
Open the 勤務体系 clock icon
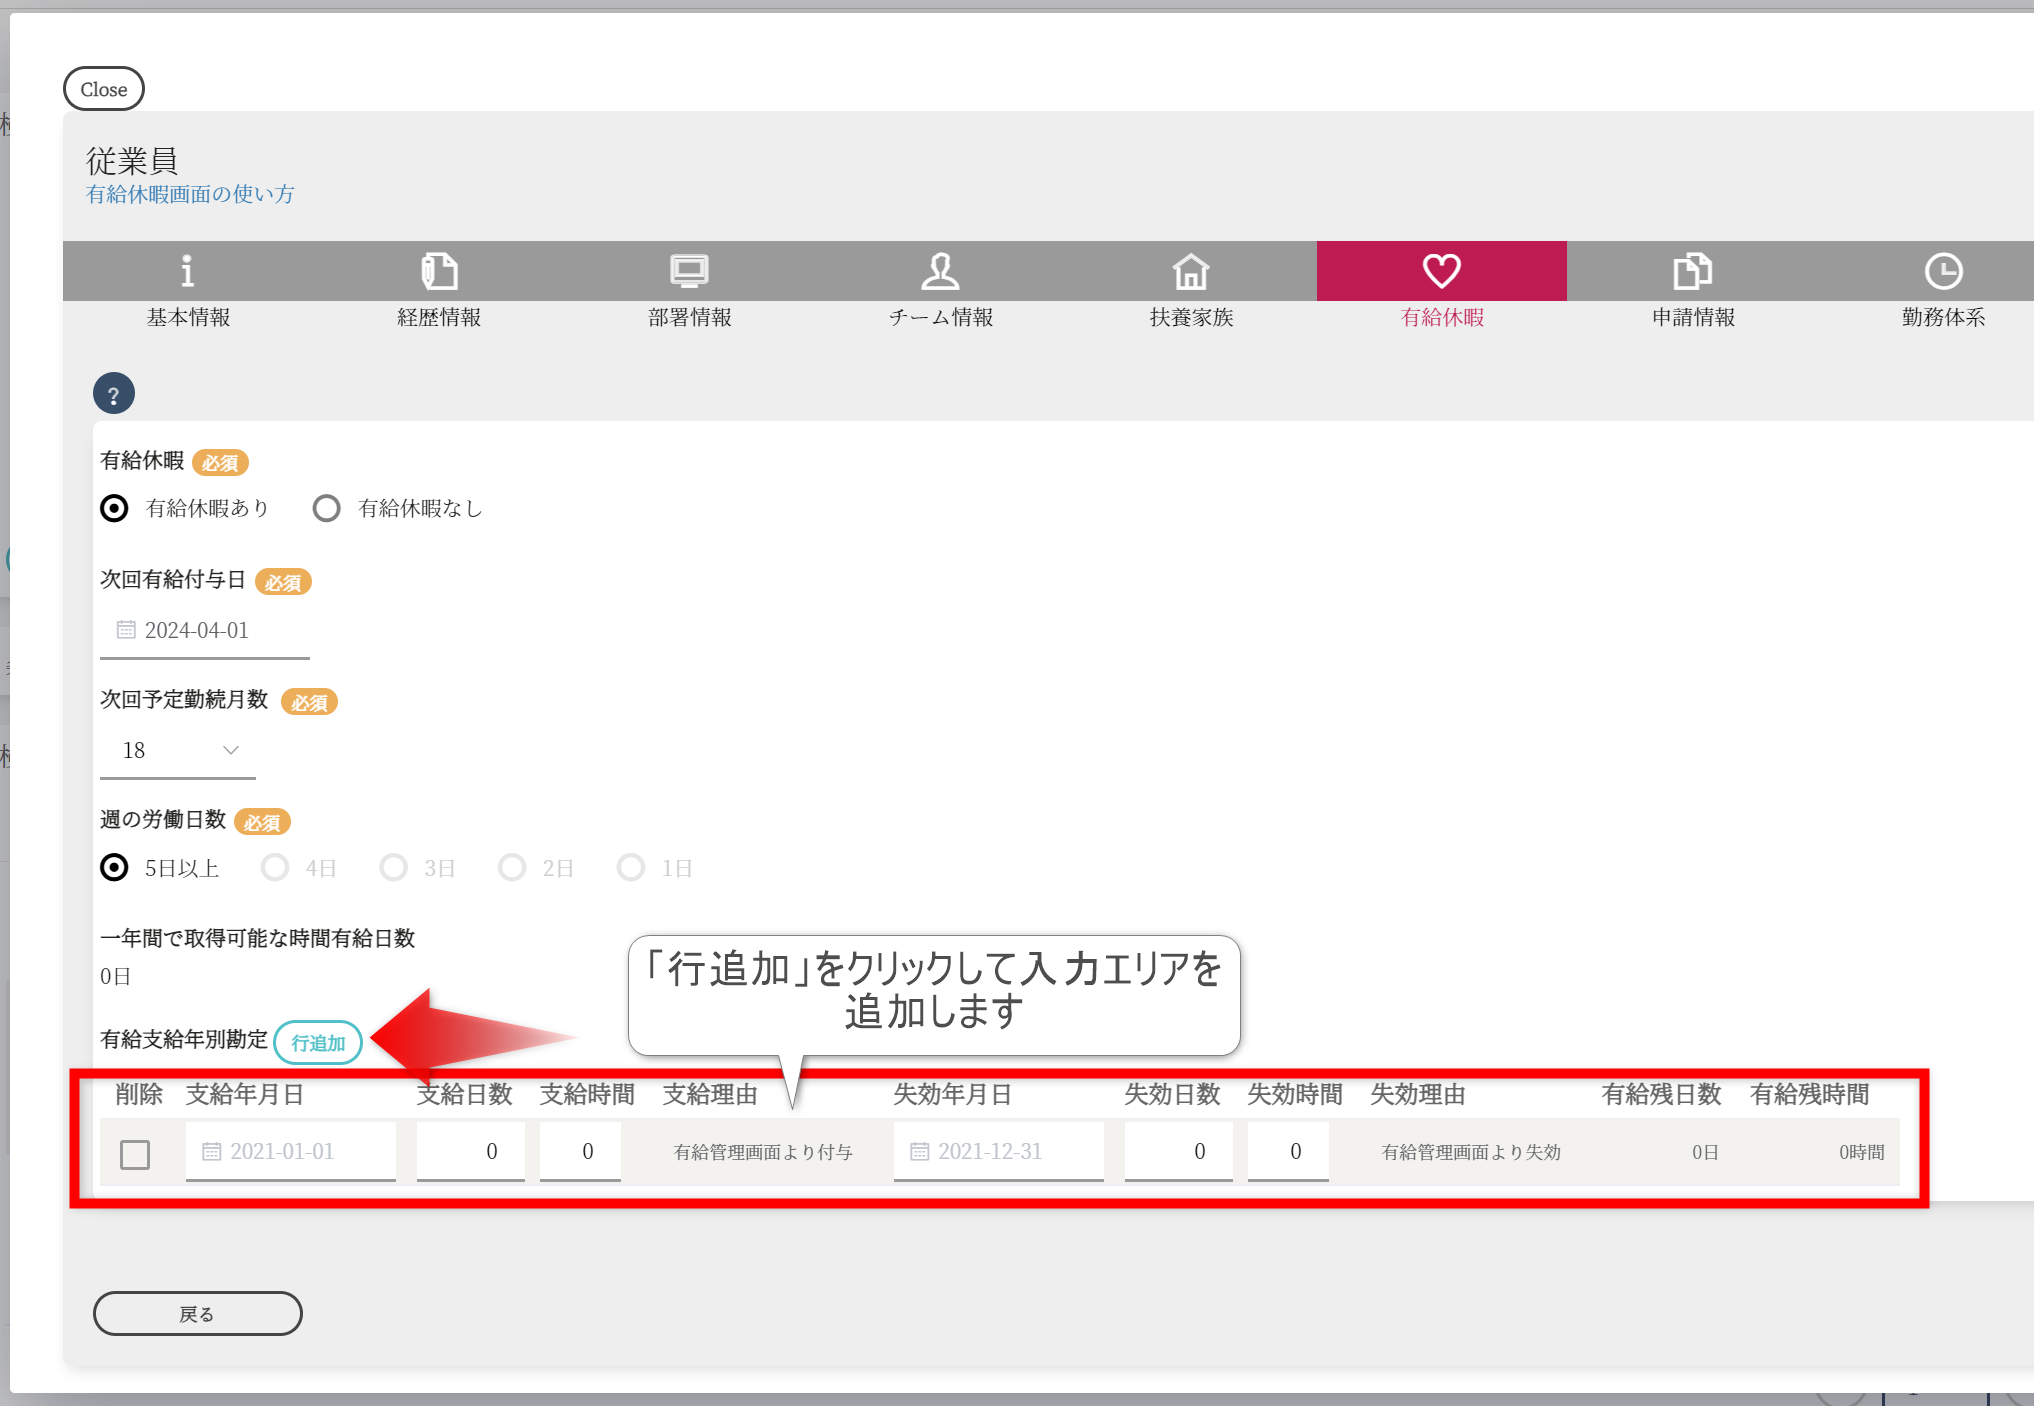pos(1943,271)
